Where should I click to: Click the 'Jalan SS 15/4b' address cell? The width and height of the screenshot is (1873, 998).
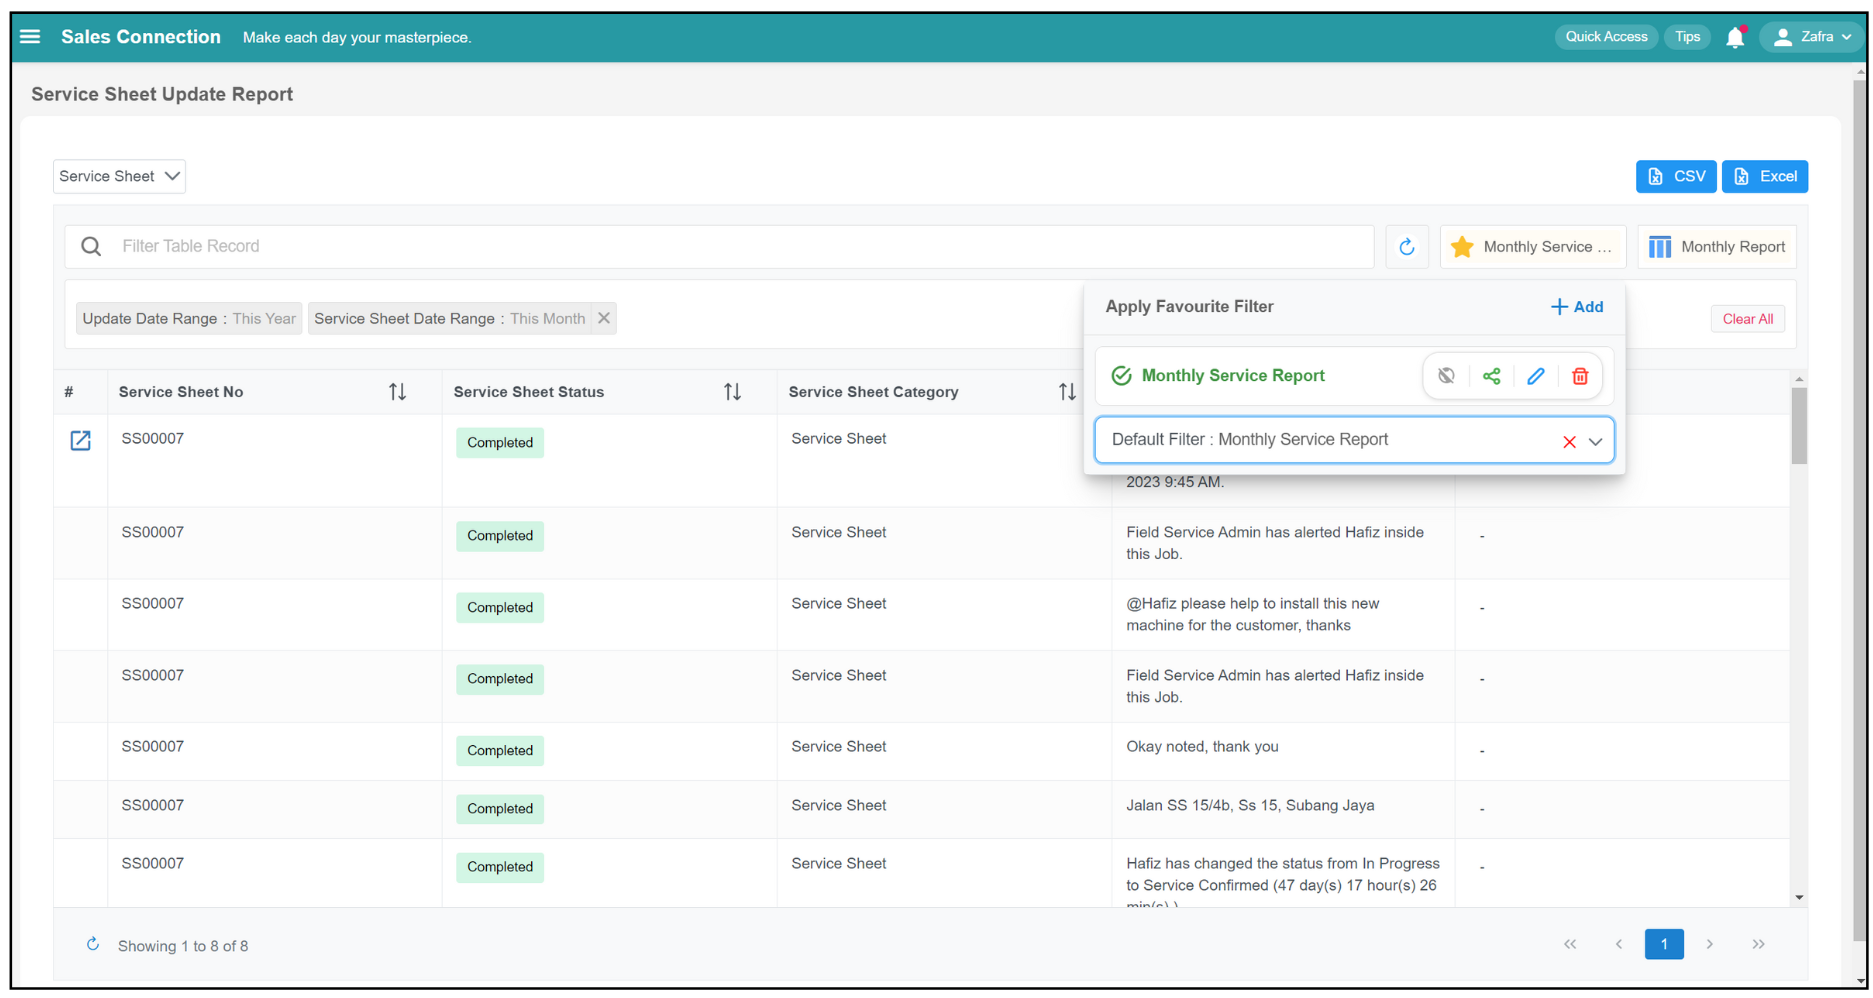click(x=1250, y=805)
